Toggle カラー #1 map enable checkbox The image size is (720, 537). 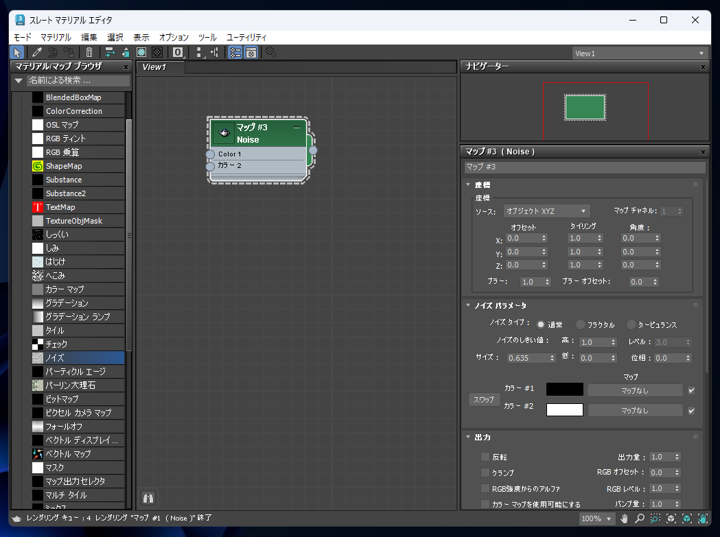click(692, 390)
